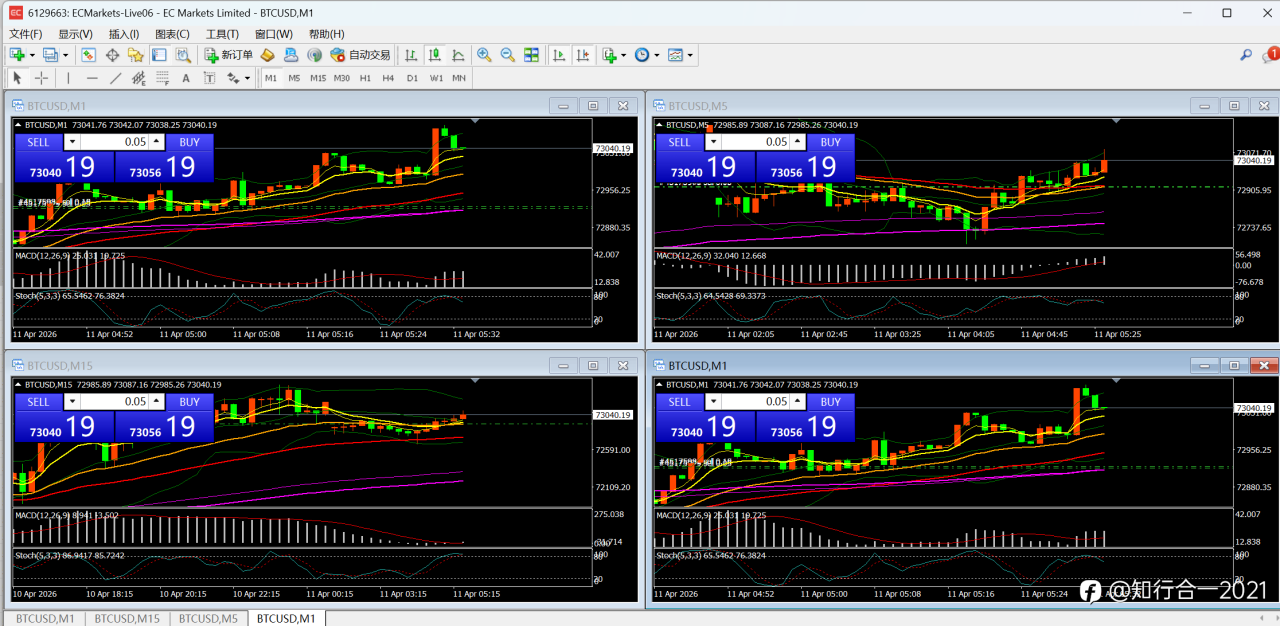The height and width of the screenshot is (626, 1280).
Task: Open the Strategy Tester magnifier icon
Action: point(182,55)
